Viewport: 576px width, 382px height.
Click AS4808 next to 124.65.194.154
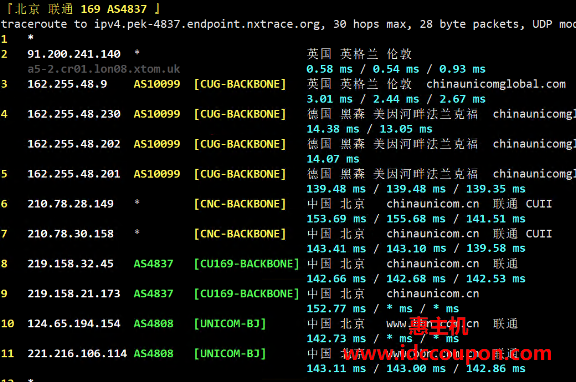click(153, 324)
